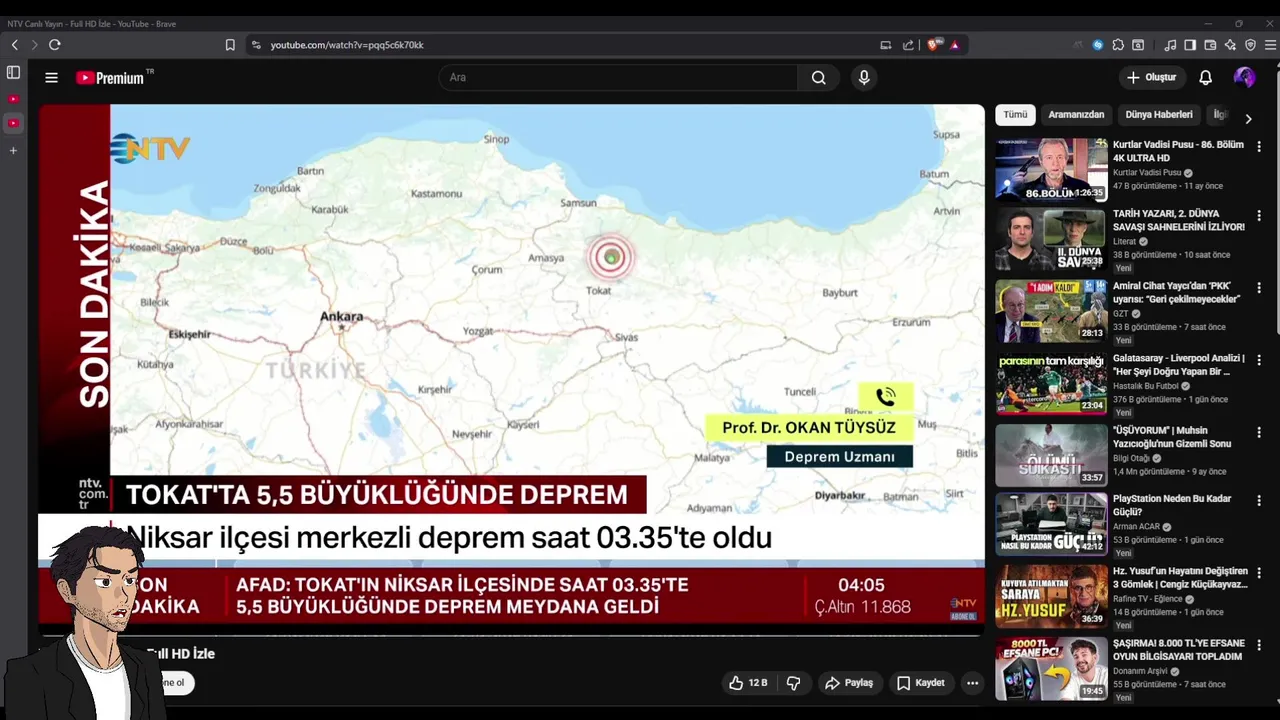Open the Brave VPN shield icon
The height and width of the screenshot is (720, 1280).
pyautogui.click(x=1250, y=45)
